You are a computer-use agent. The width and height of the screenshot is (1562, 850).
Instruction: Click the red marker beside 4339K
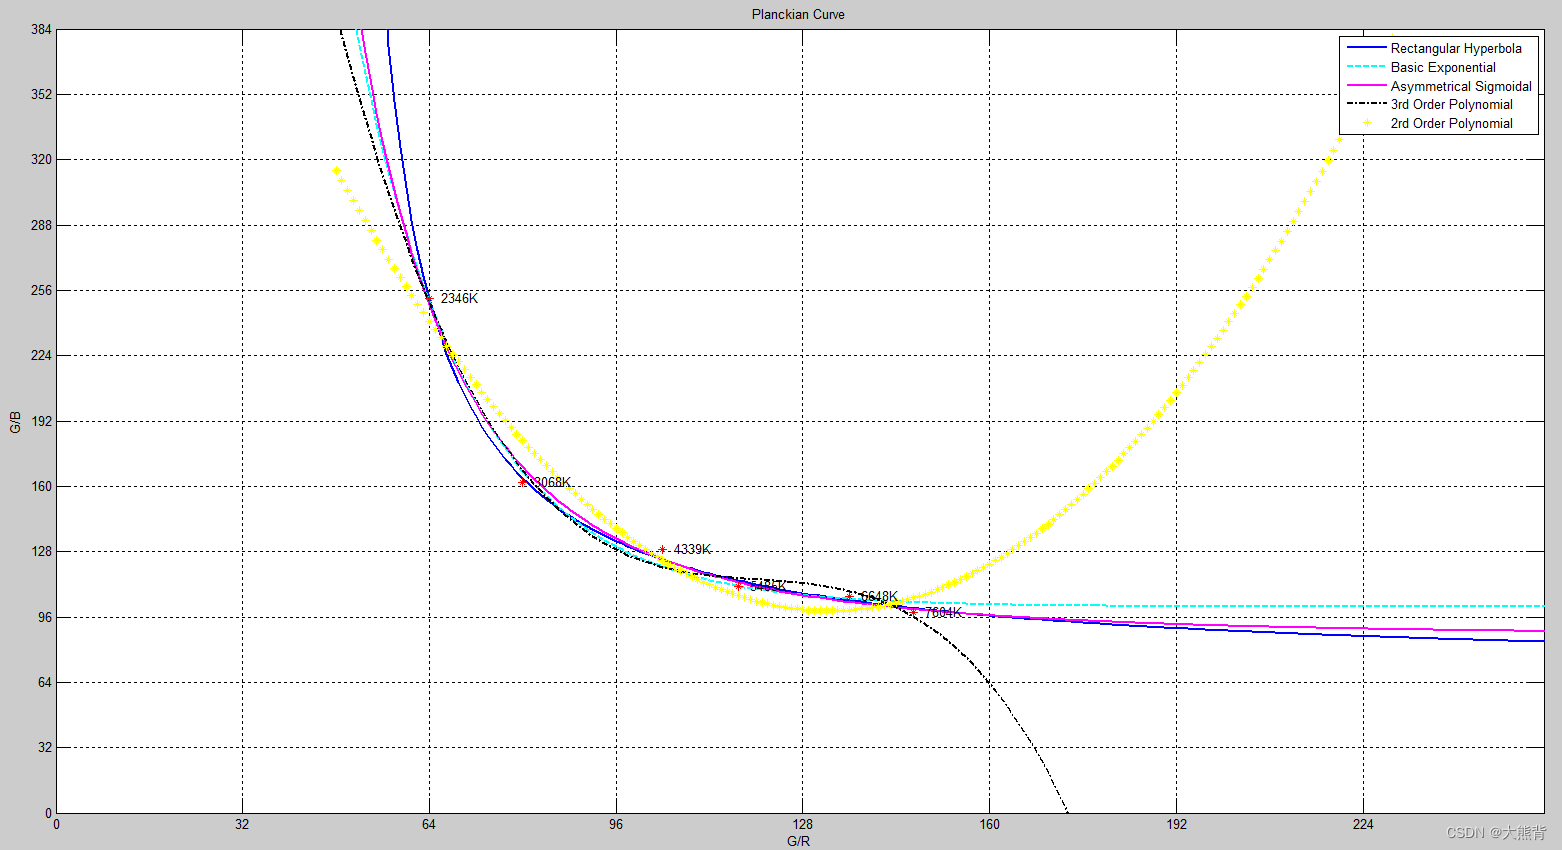click(662, 549)
